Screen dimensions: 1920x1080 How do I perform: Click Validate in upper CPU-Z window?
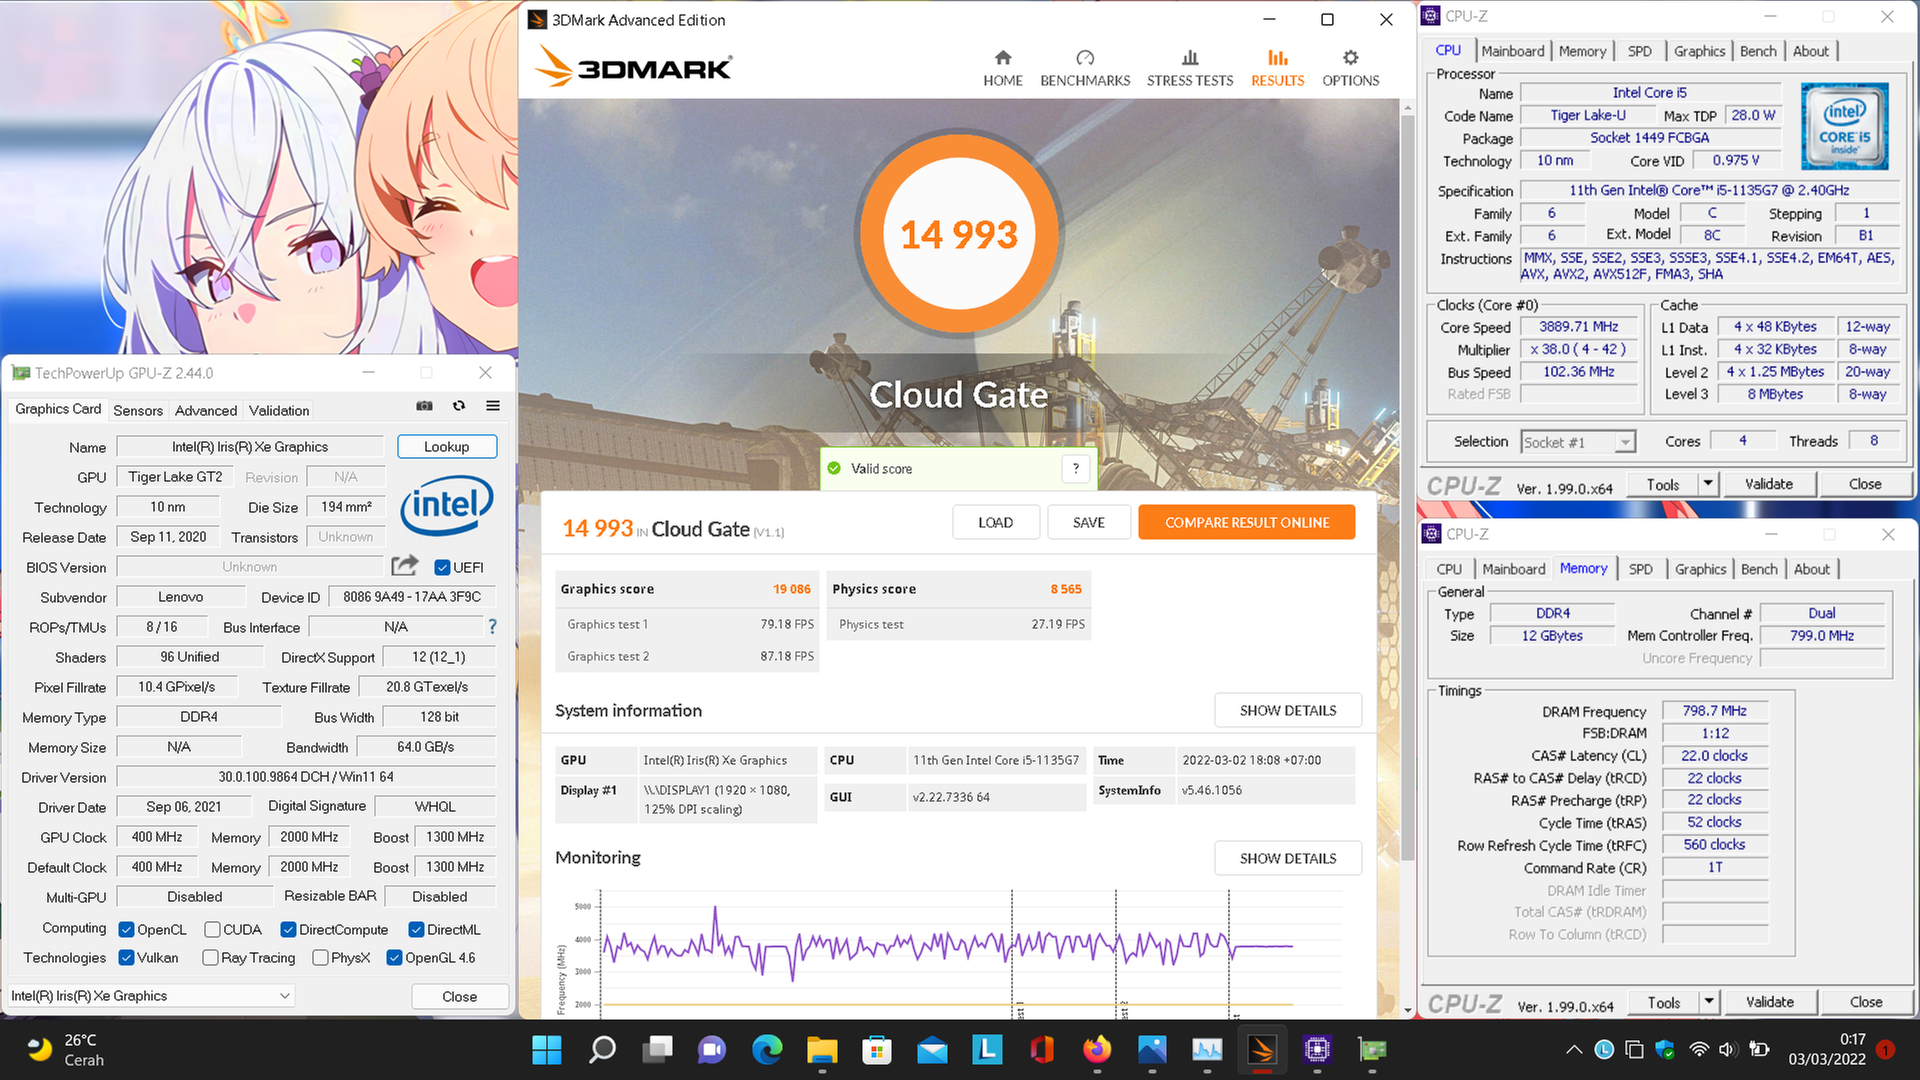point(1768,484)
